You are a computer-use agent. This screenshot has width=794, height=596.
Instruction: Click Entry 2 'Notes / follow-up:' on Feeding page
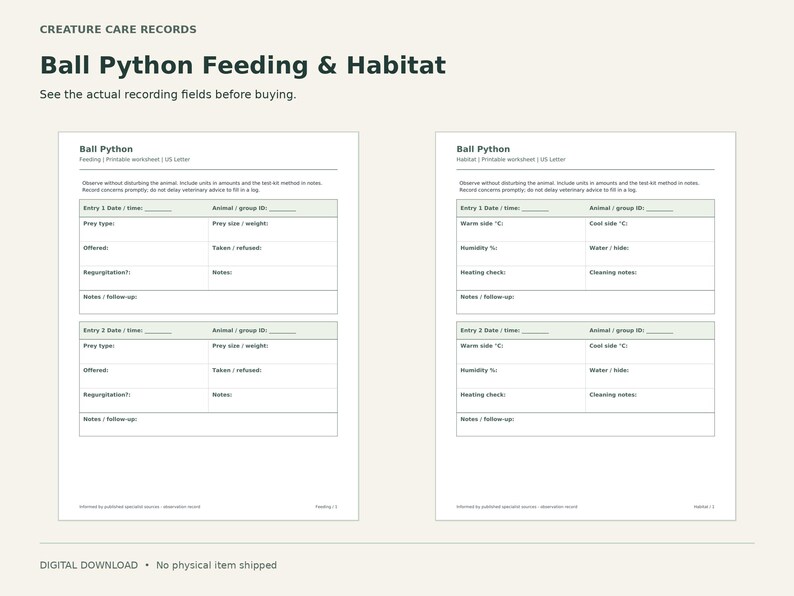[x=209, y=424]
